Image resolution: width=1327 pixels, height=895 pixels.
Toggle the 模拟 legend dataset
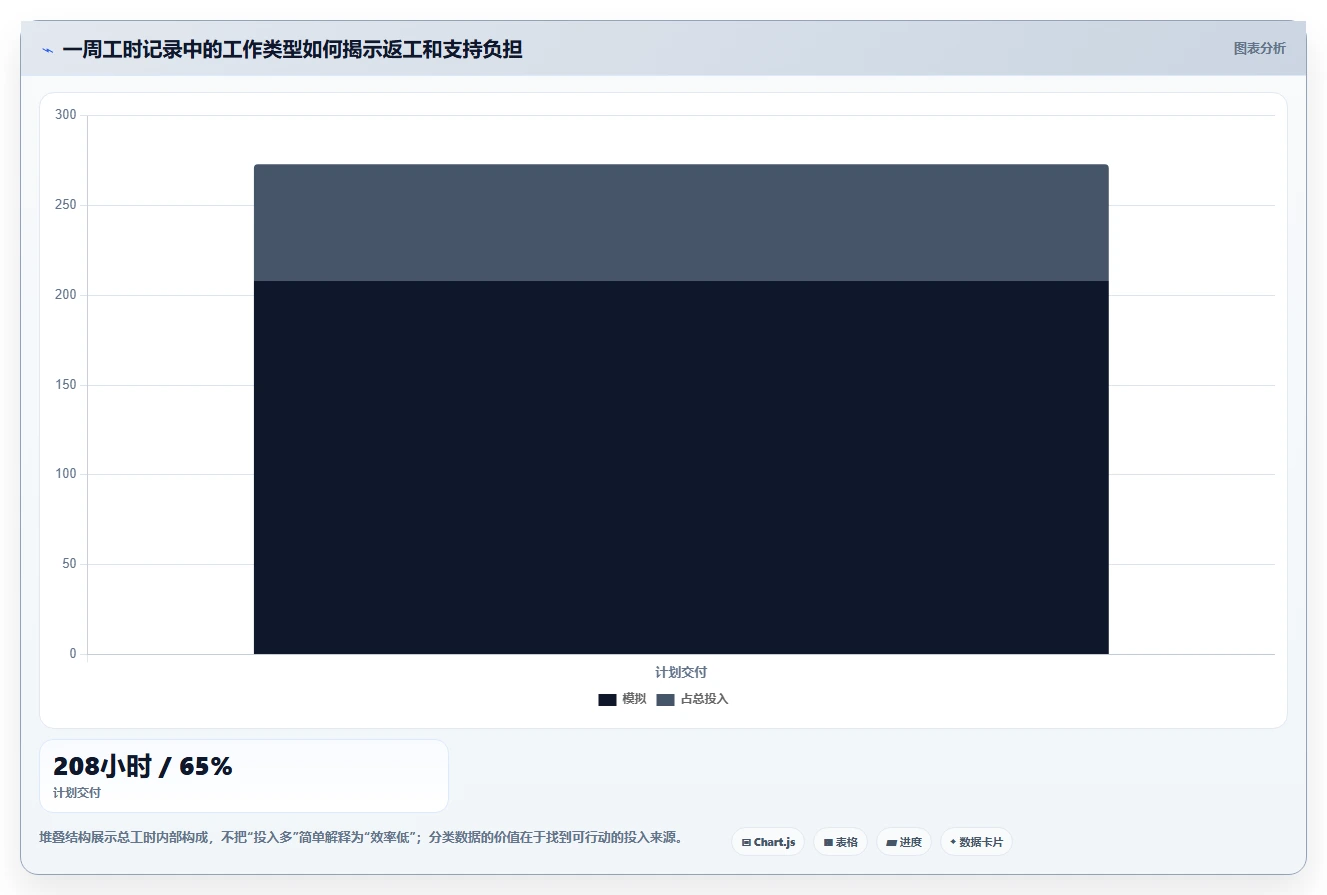(622, 699)
